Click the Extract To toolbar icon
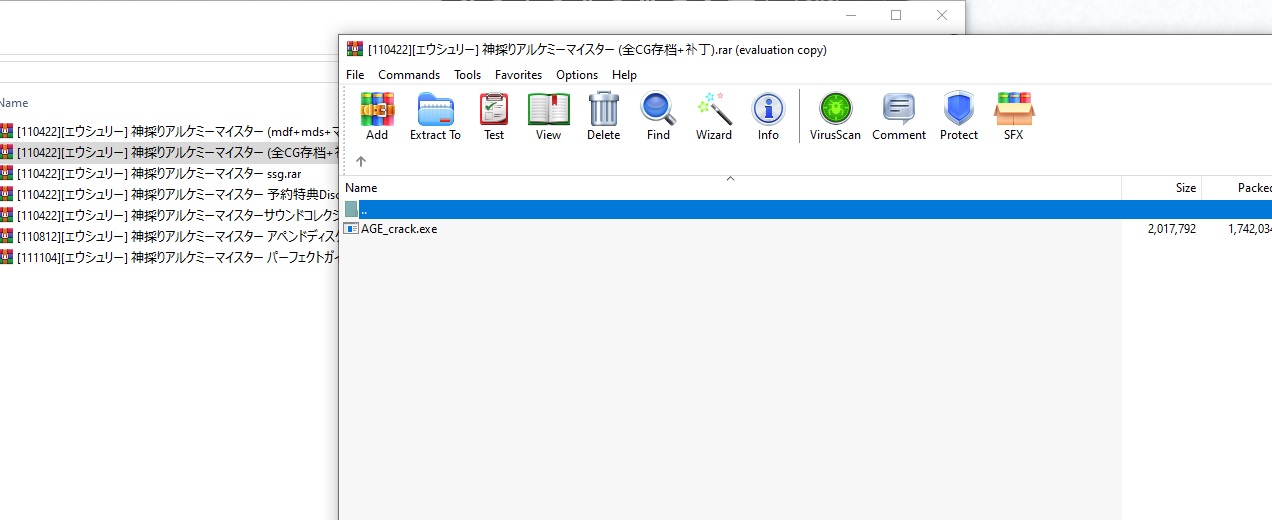 pos(435,116)
